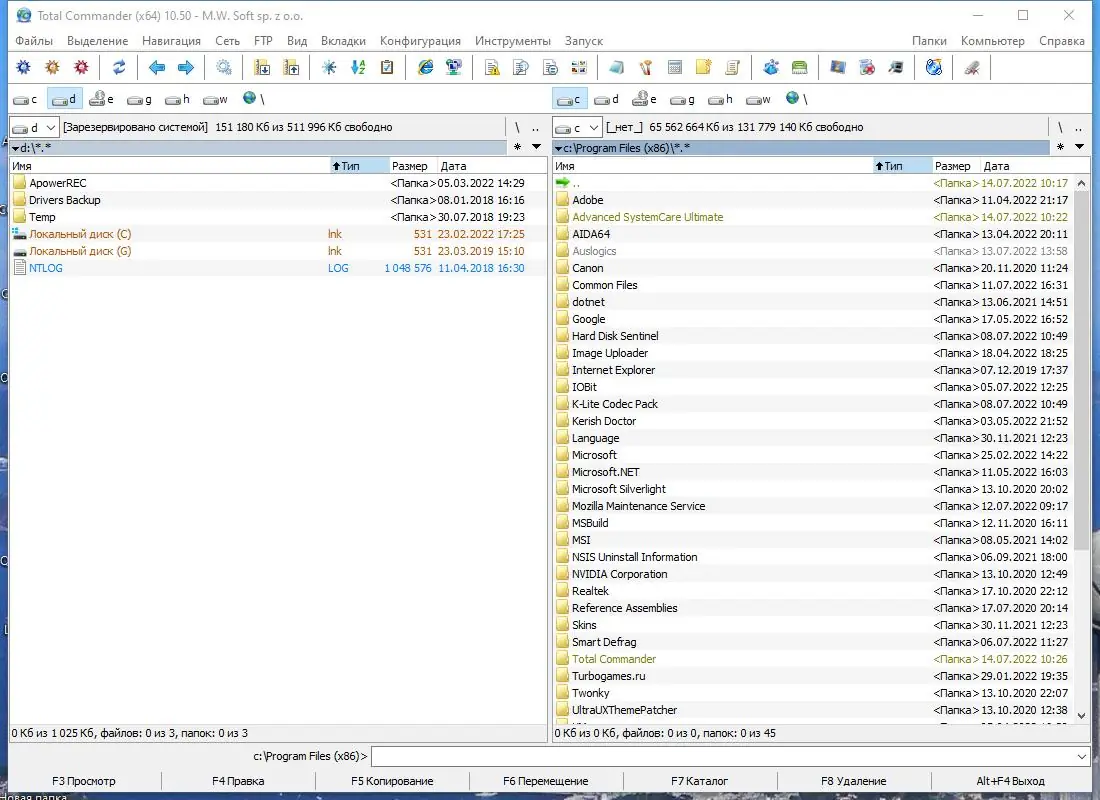Open the Total Commander folder
Image resolution: width=1100 pixels, height=800 pixels.
pyautogui.click(x=611, y=658)
